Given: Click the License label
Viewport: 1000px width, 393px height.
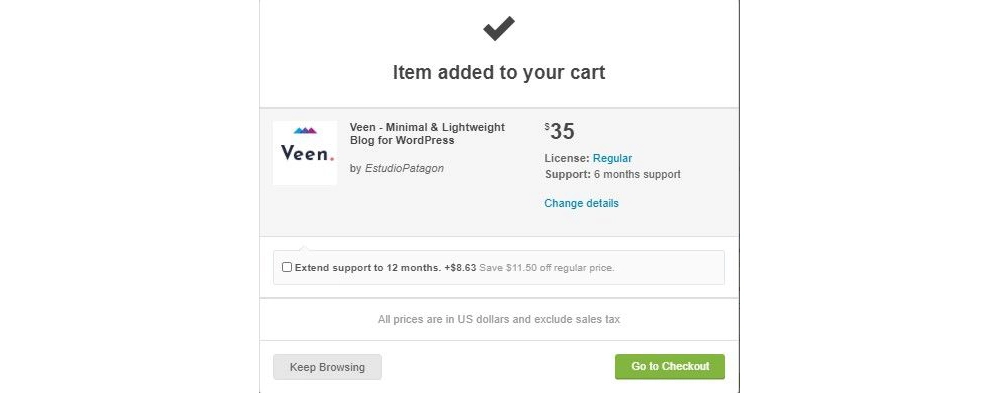Looking at the screenshot, I should pyautogui.click(x=567, y=158).
